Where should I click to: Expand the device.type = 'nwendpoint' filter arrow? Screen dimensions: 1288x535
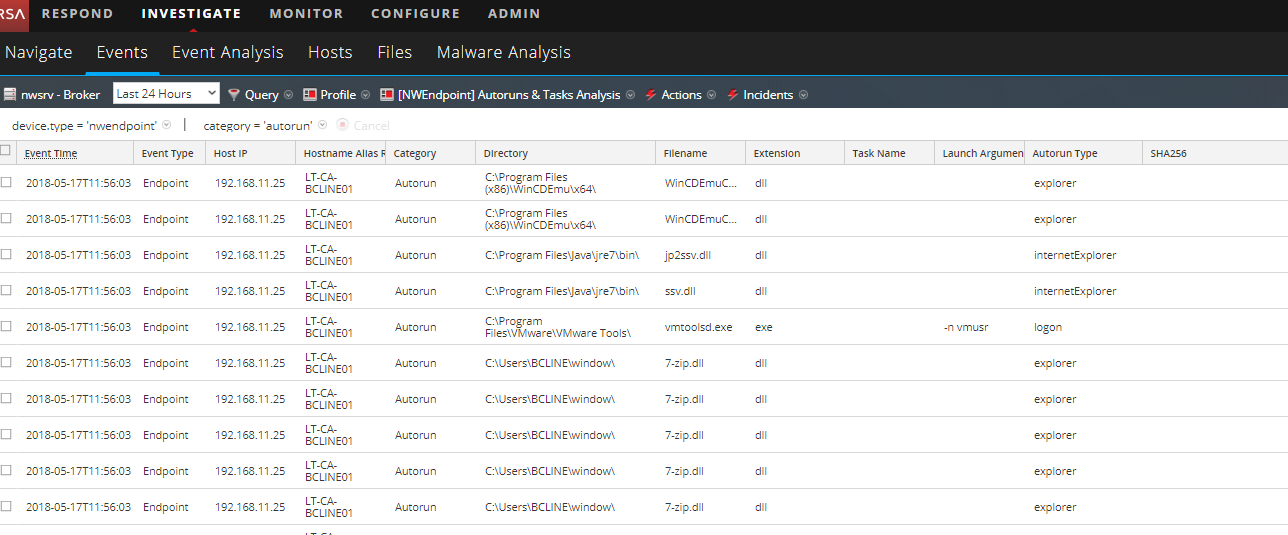[167, 125]
